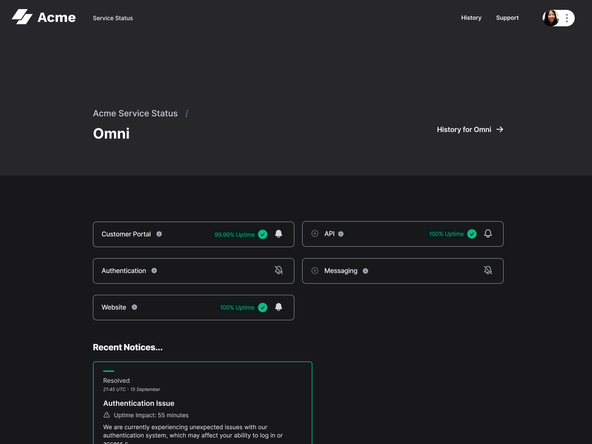
Task: Select the Authentication component label
Action: tap(123, 271)
